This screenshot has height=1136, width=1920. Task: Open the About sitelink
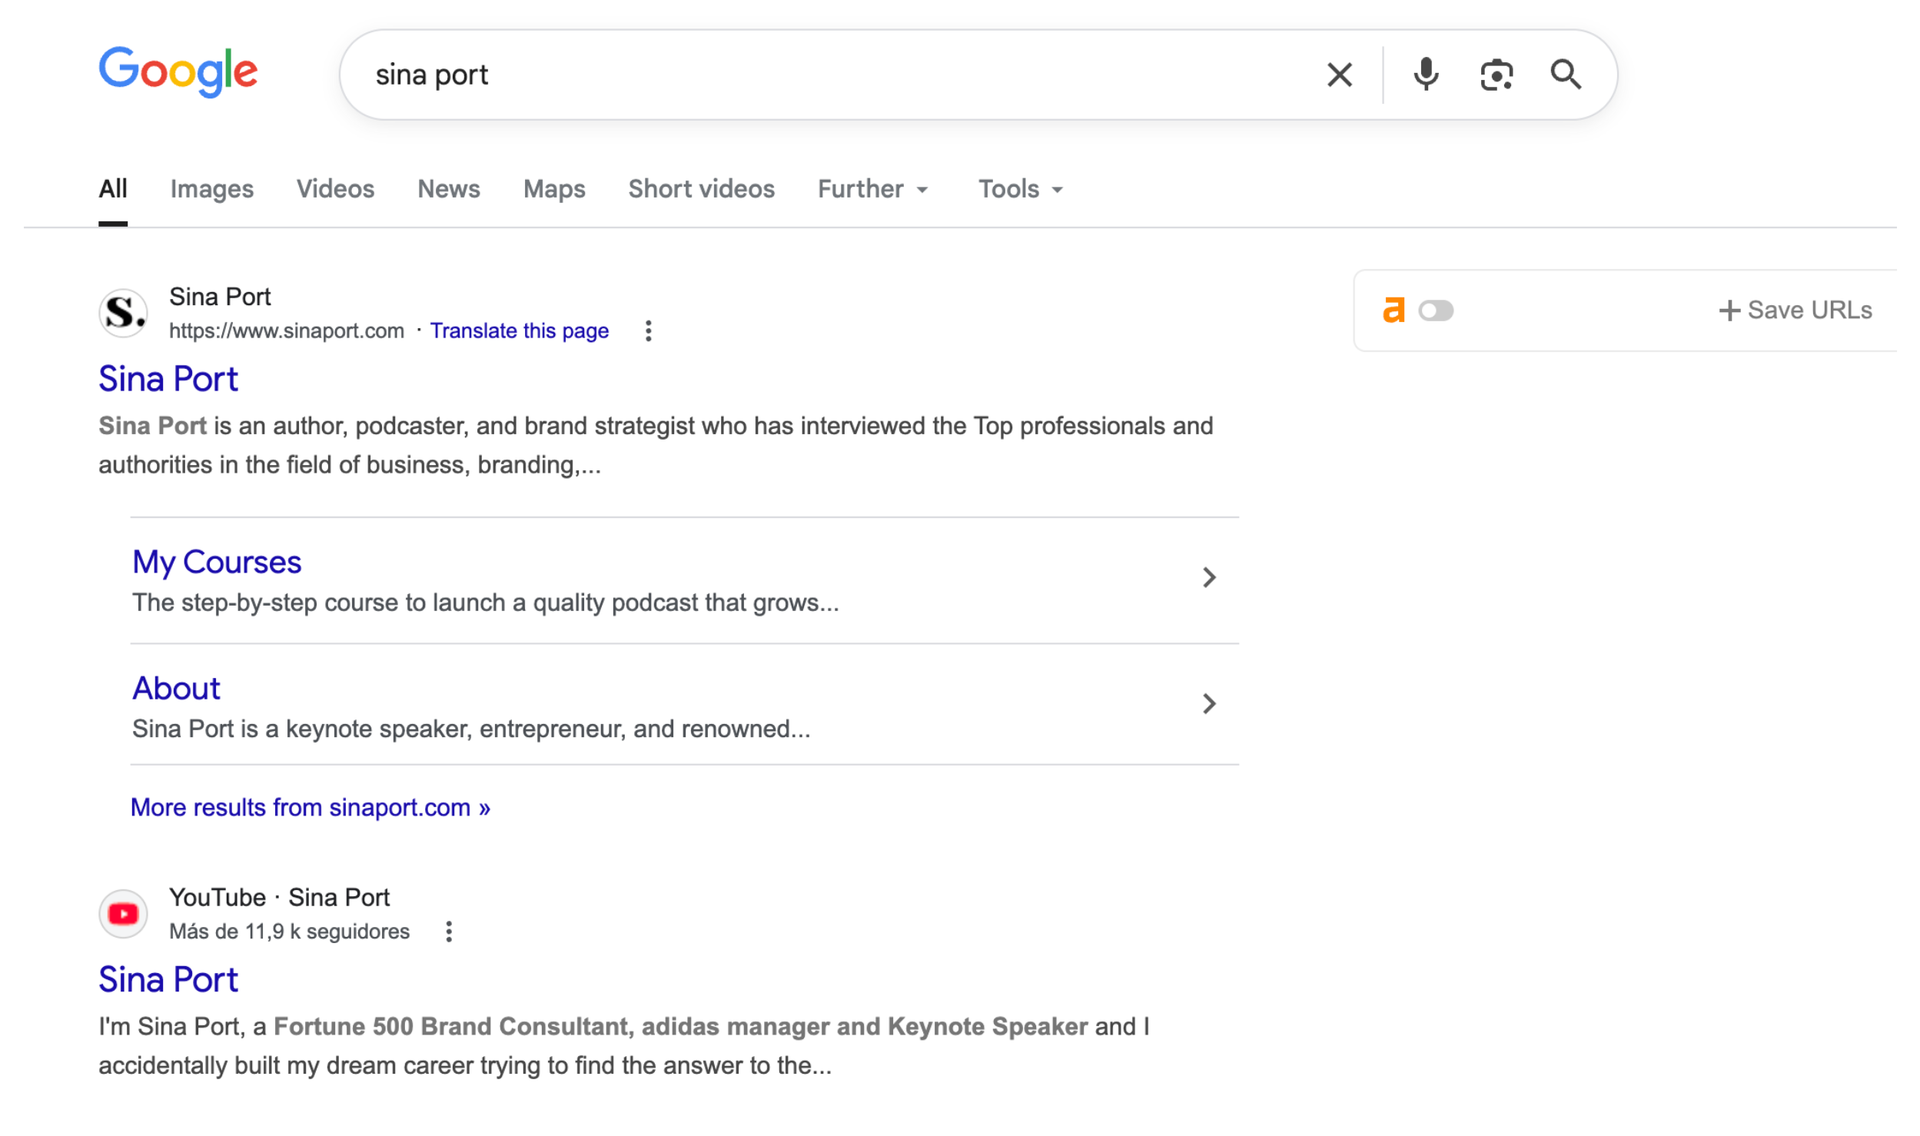(x=176, y=688)
